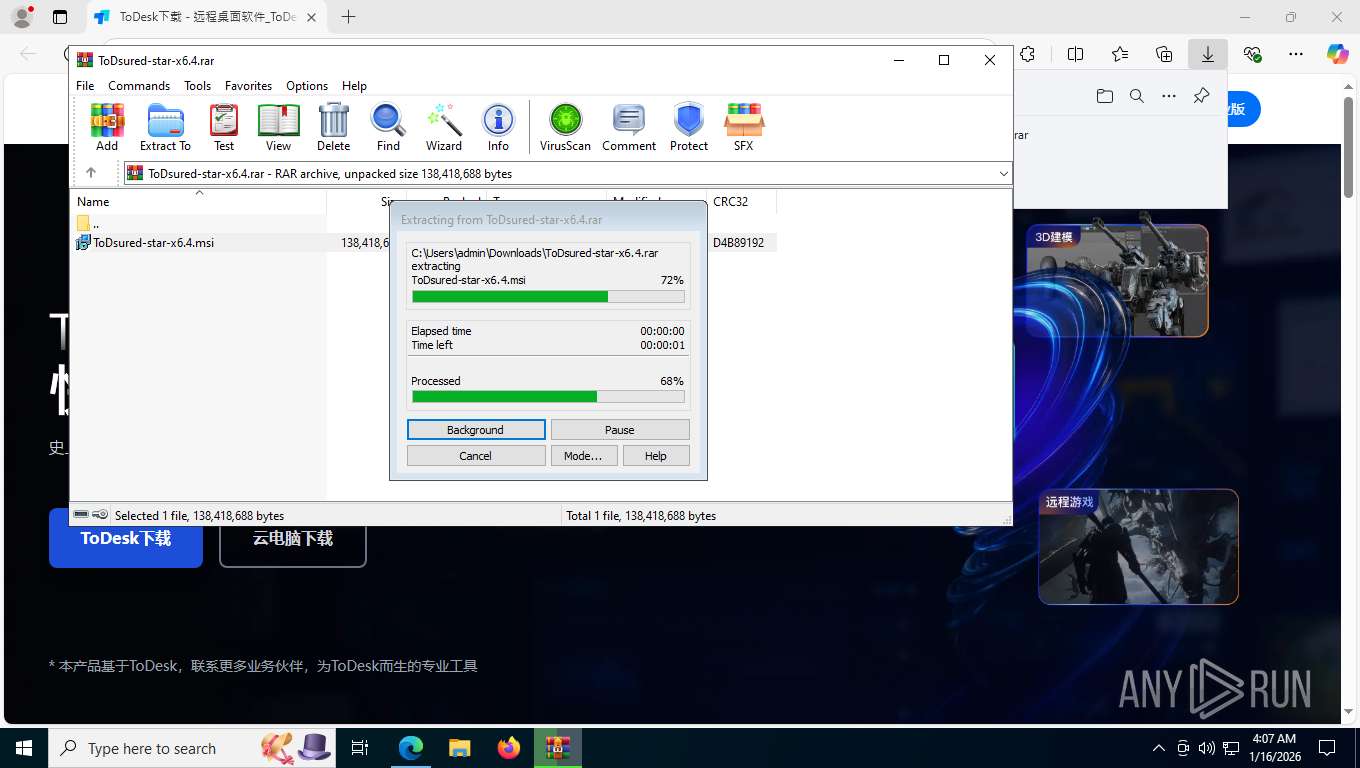Pause the extraction
Screen dimensions: 1360x768
(620, 430)
